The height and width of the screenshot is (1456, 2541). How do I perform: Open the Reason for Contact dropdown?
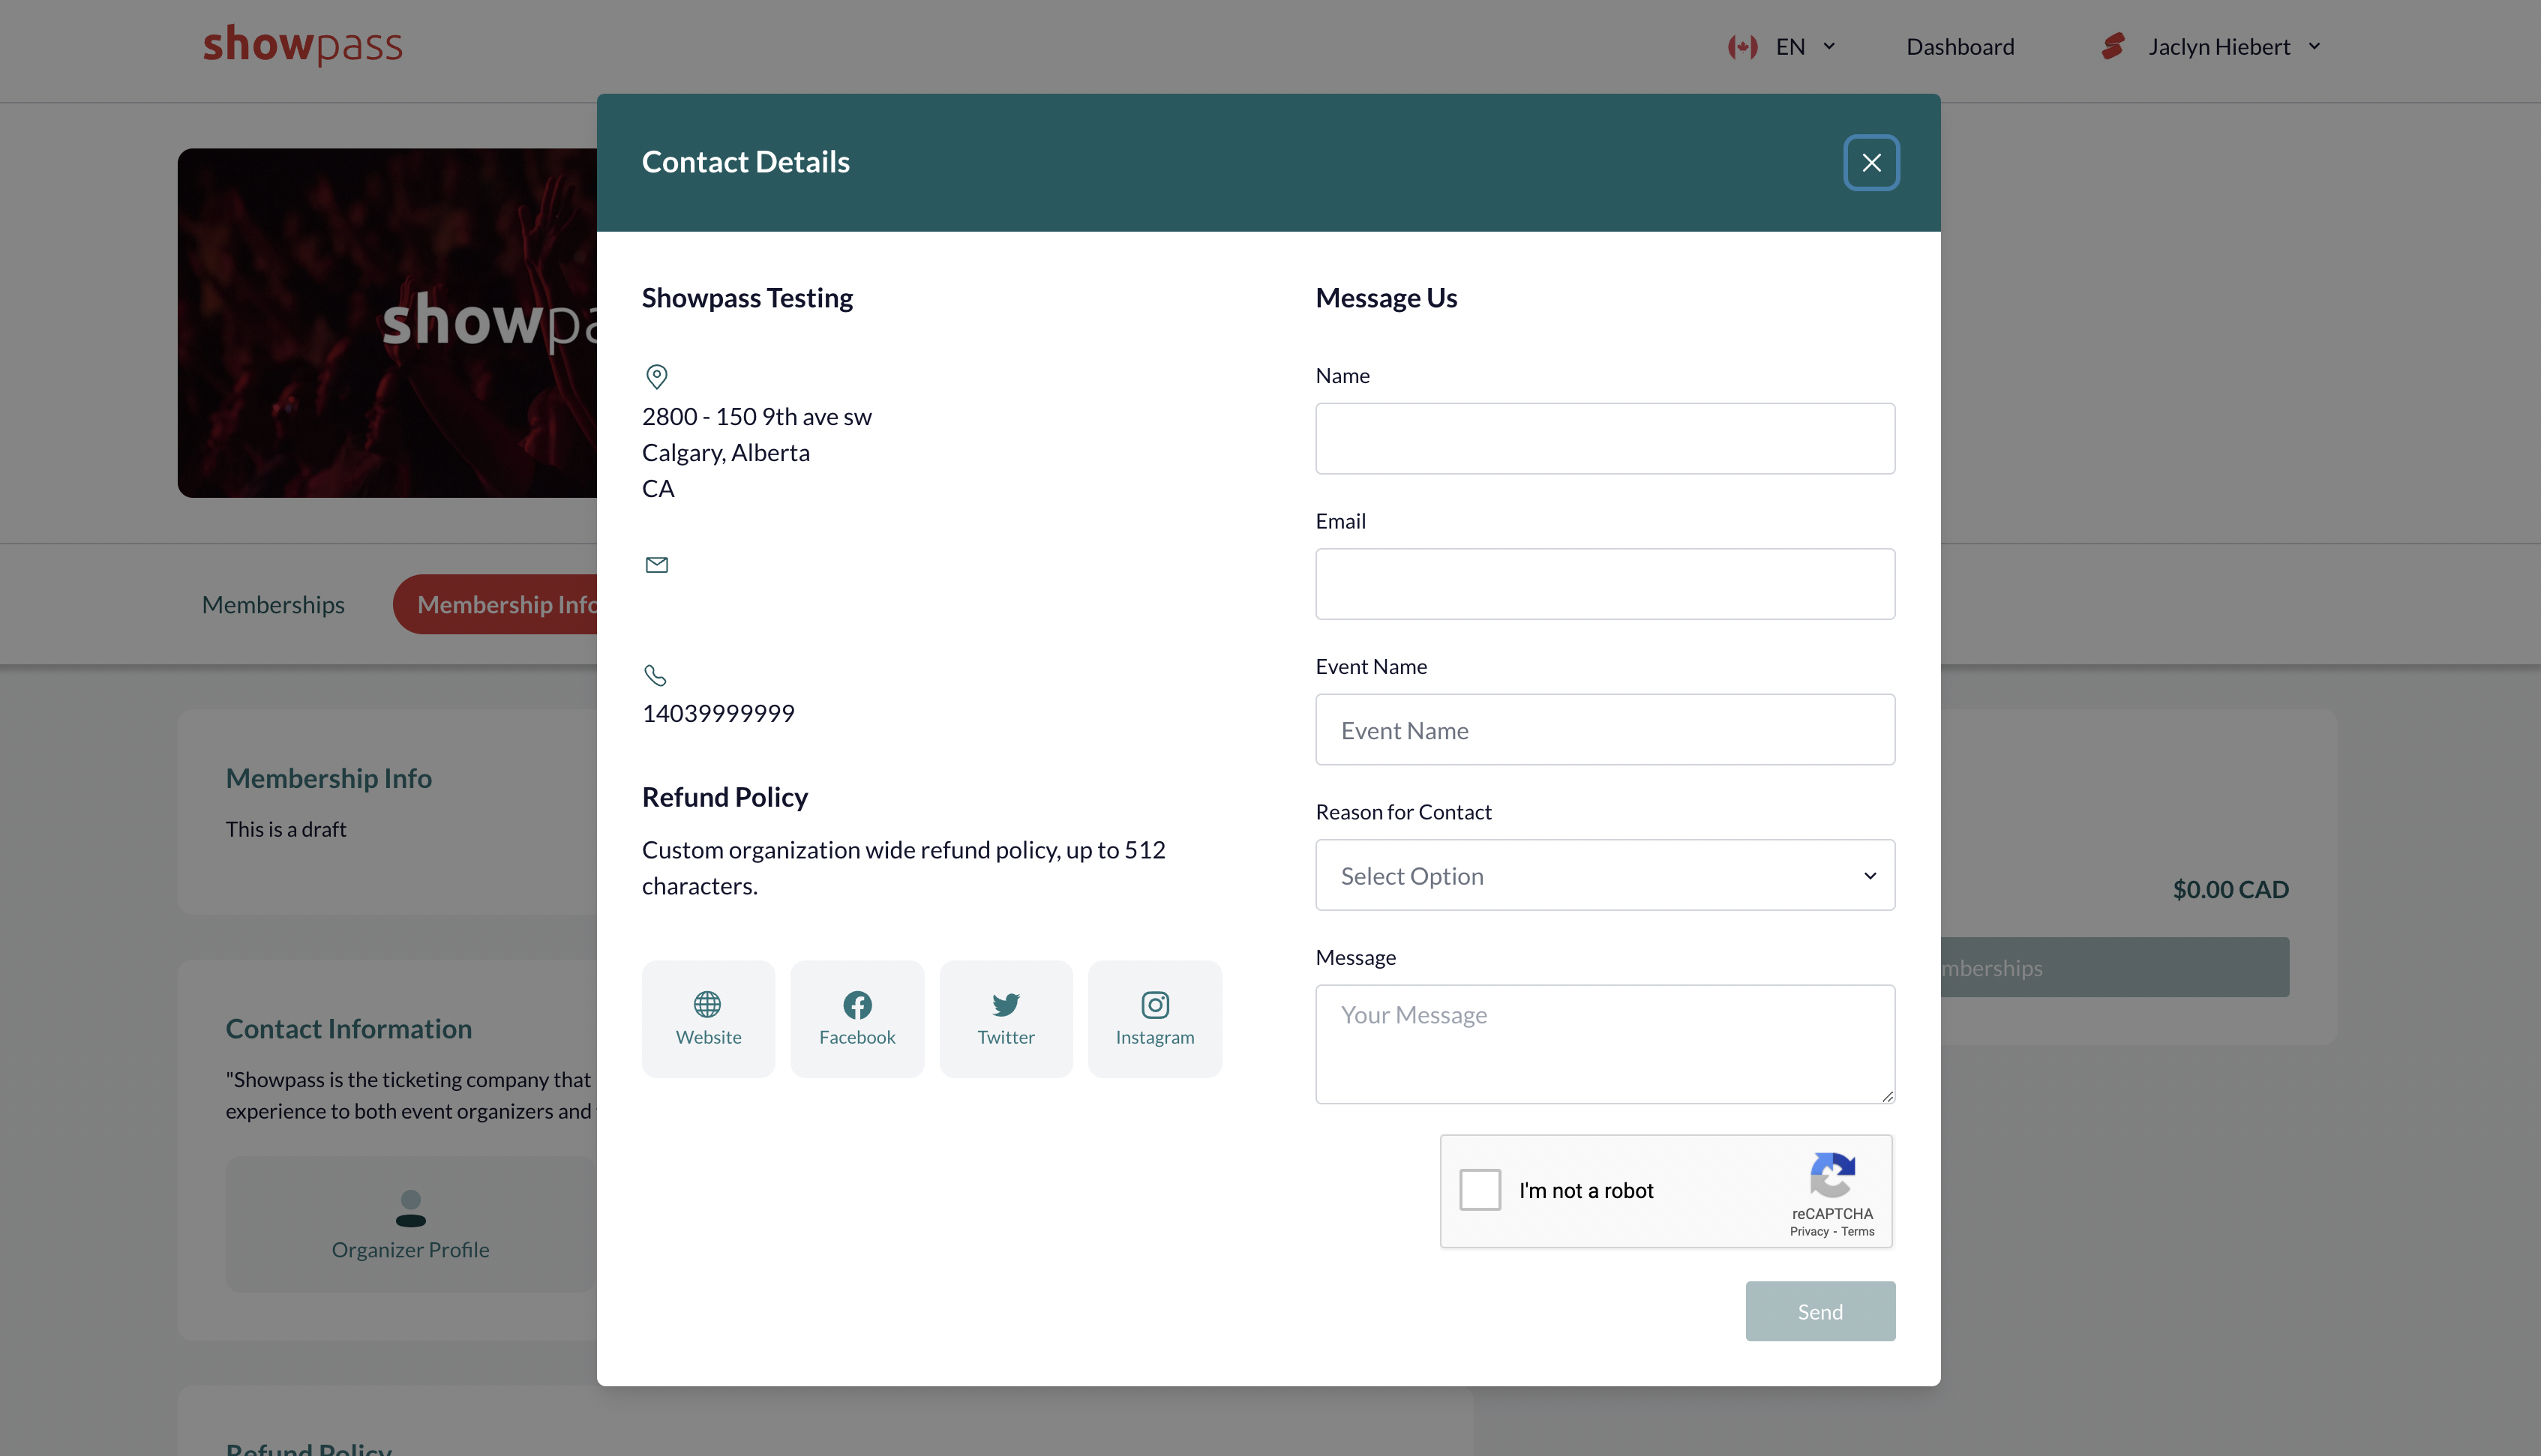click(1605, 875)
